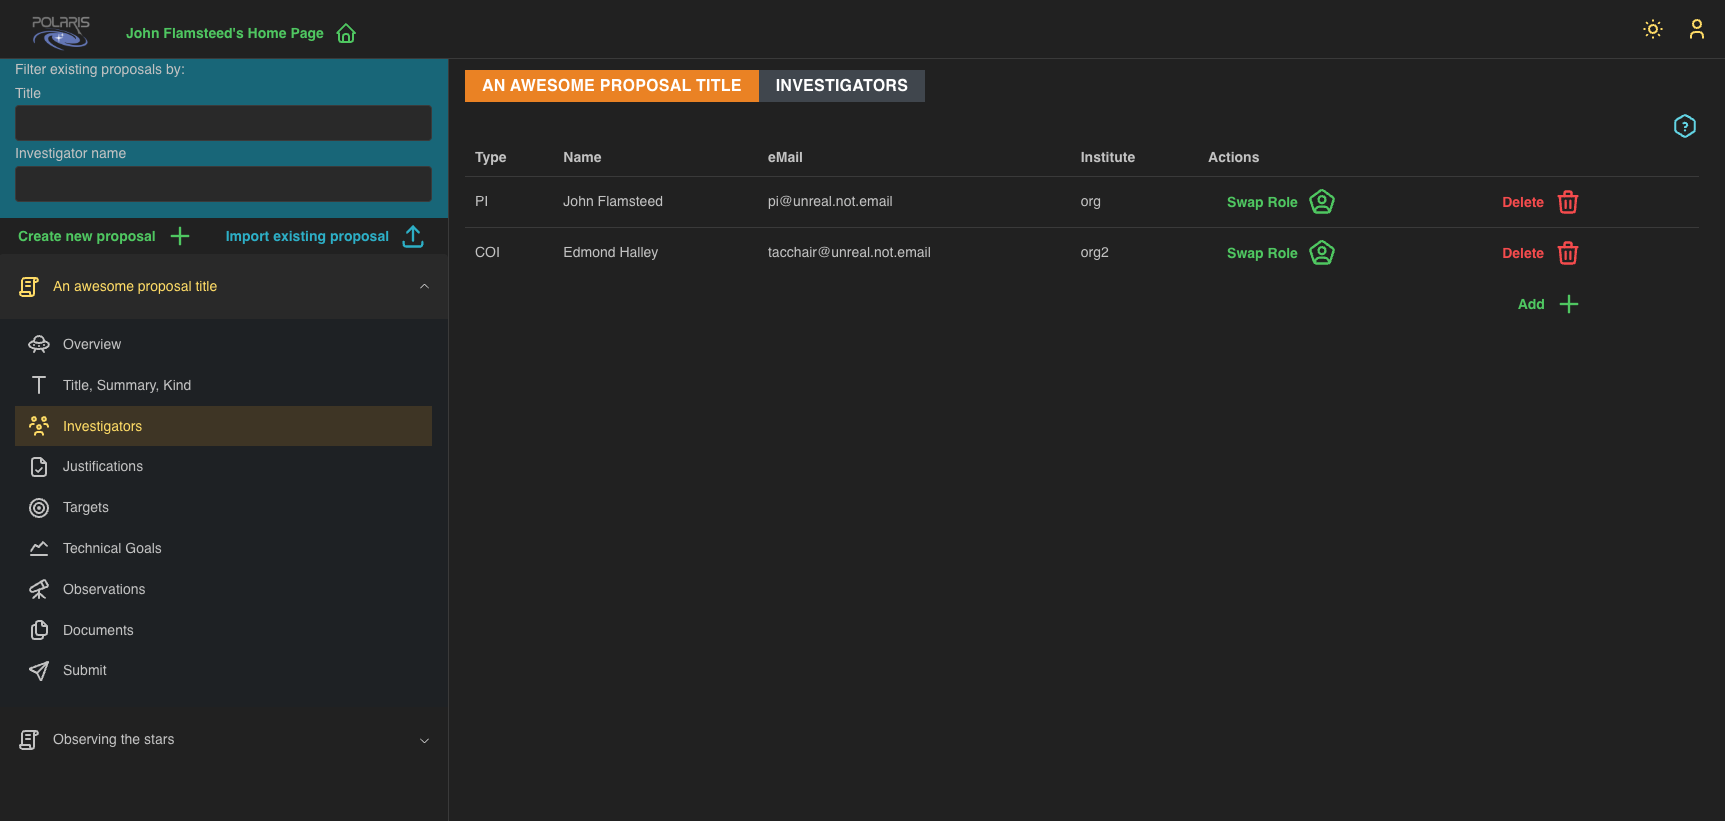The height and width of the screenshot is (821, 1725).
Task: Focus the Investigator name filter field
Action: (223, 184)
